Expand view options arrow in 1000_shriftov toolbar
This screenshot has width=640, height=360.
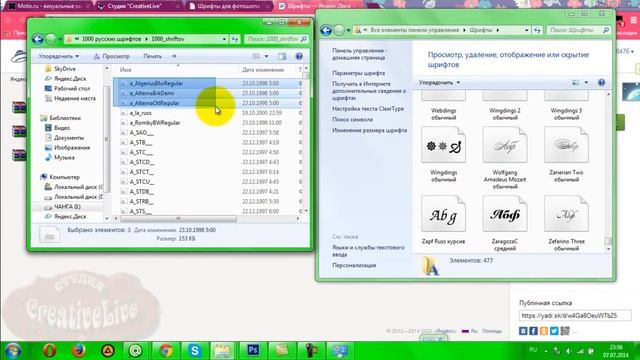[x=267, y=56]
